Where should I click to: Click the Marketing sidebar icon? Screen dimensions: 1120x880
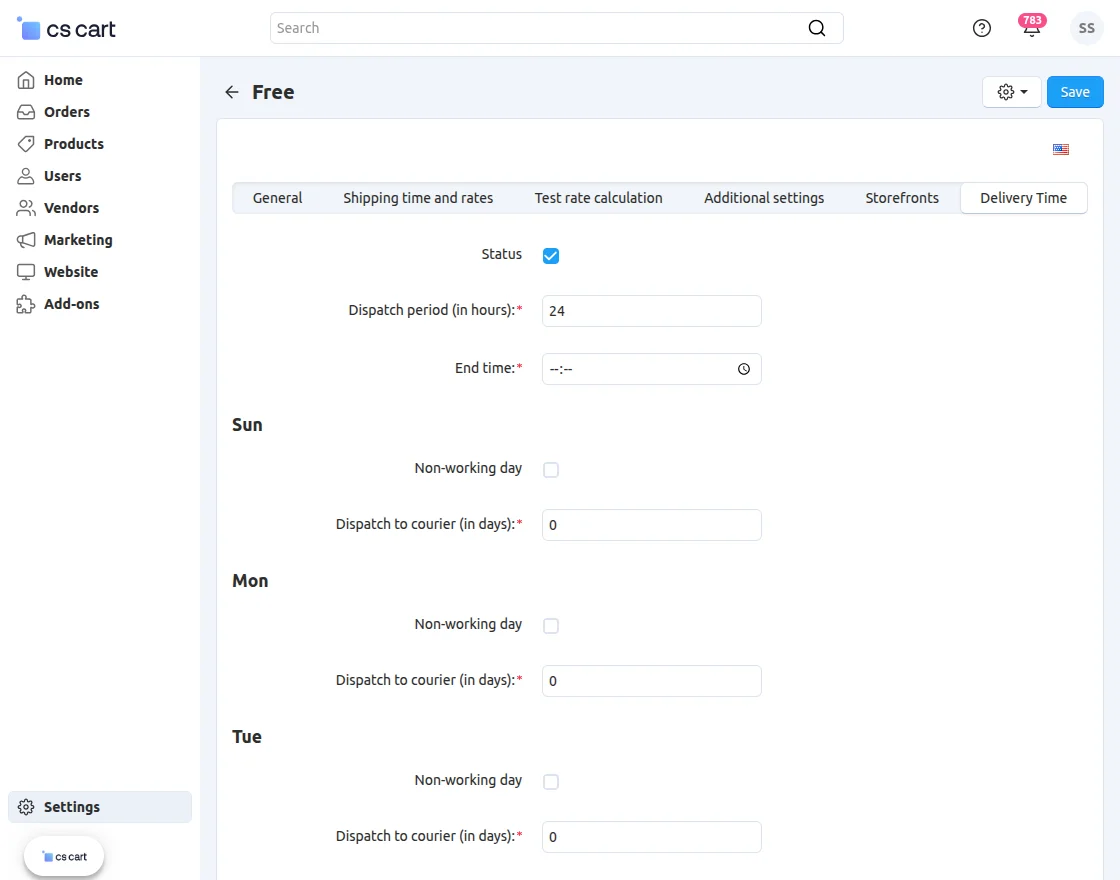[26, 239]
